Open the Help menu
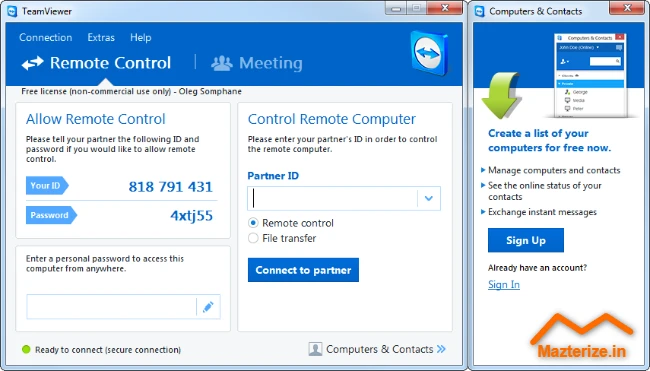Screen dimensions: 650x371 (141, 37)
